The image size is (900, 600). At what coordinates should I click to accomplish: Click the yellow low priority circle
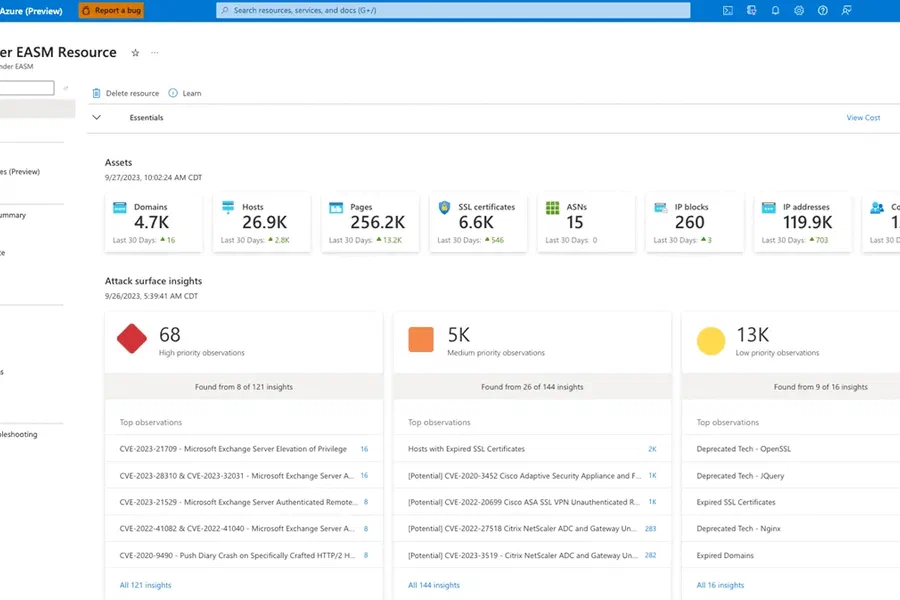point(711,341)
